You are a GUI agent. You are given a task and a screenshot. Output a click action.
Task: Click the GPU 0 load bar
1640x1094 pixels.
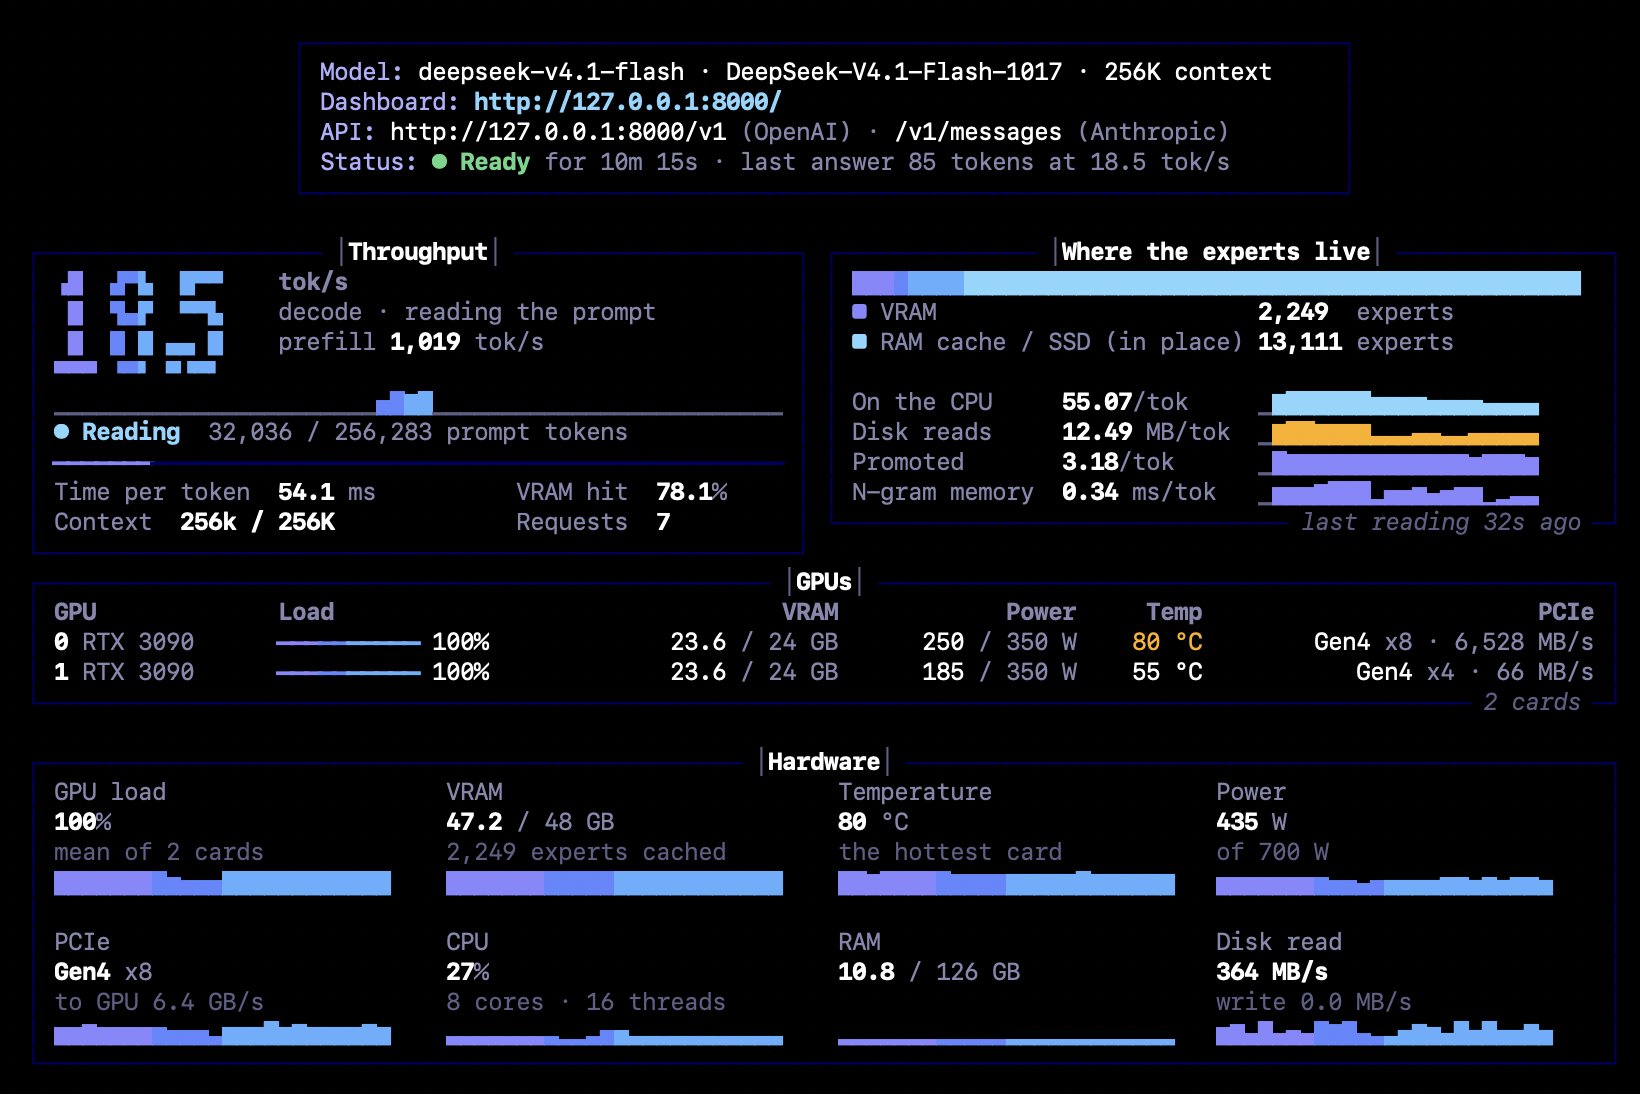click(348, 642)
